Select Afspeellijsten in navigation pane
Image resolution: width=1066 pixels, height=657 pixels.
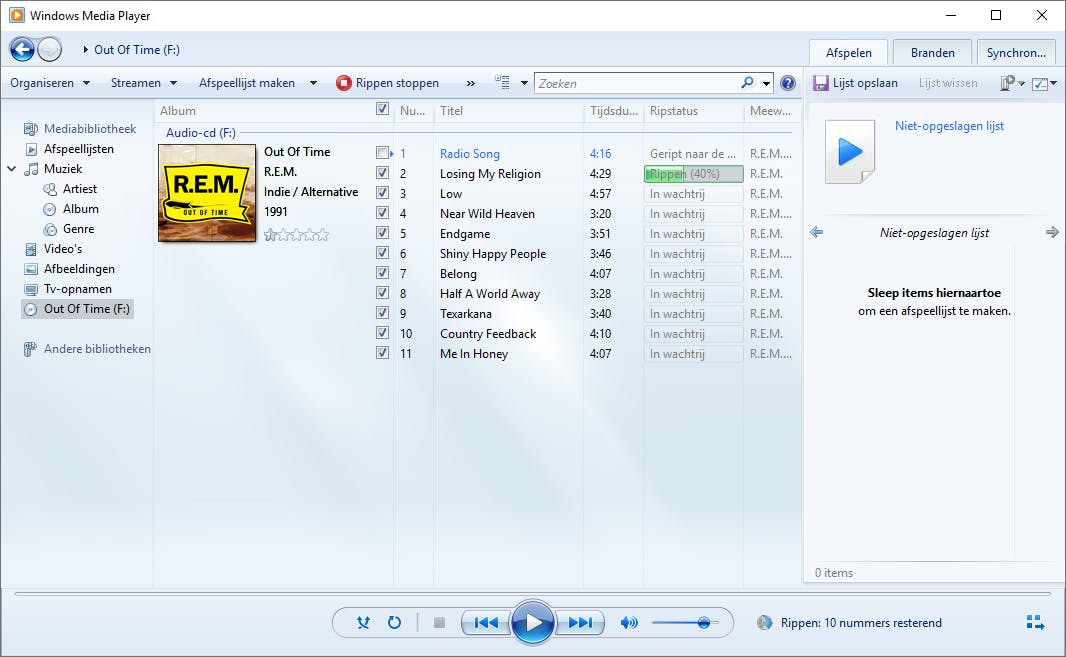[78, 149]
